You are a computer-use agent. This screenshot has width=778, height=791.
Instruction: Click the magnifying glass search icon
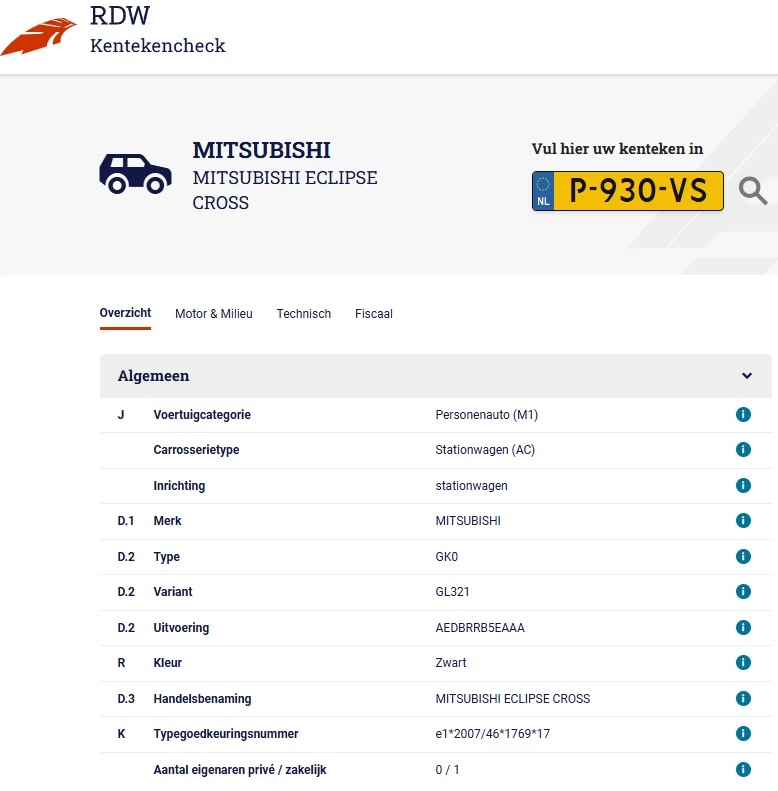coord(753,190)
